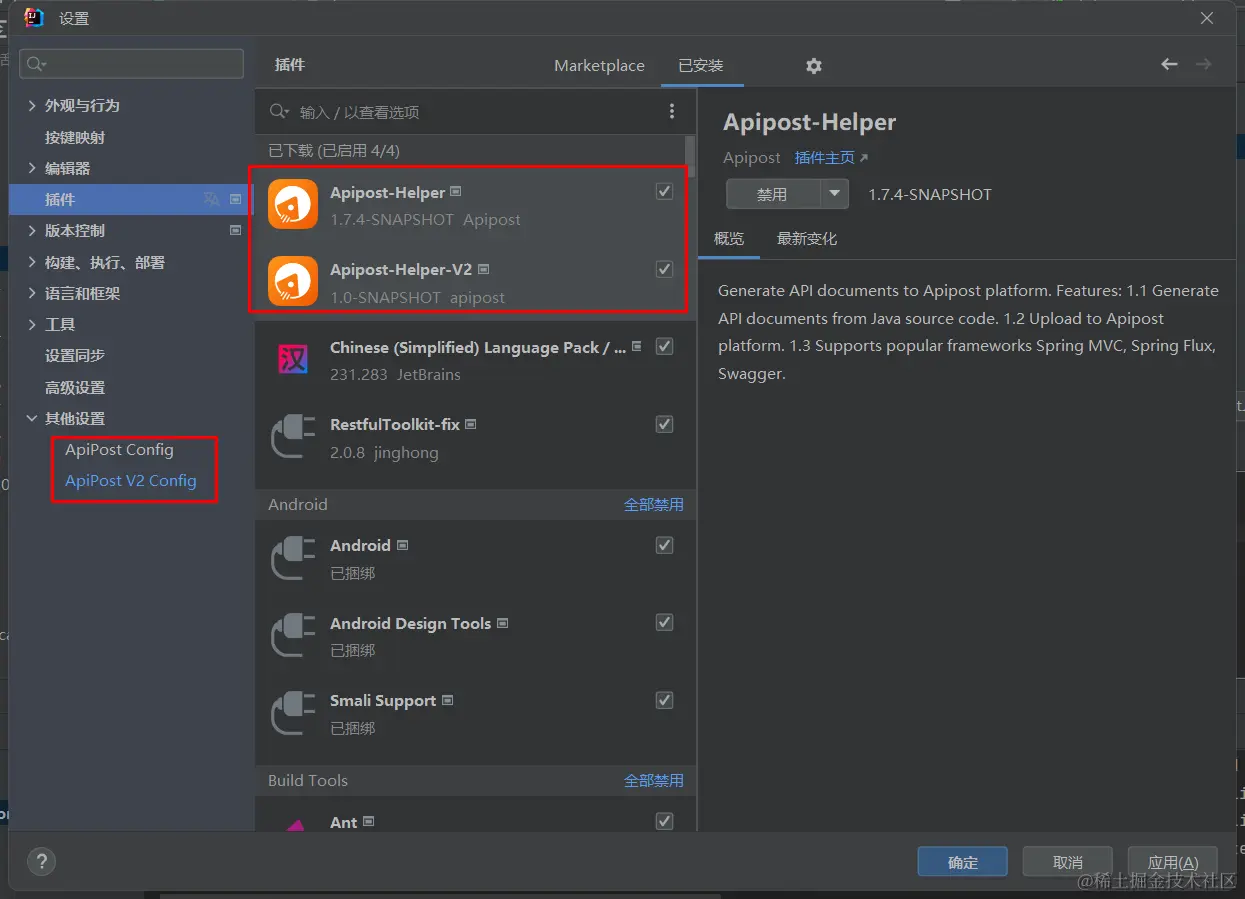Click the RestfulToolkit-fix plugin plug icon
This screenshot has height=899, width=1245.
pyautogui.click(x=293, y=437)
